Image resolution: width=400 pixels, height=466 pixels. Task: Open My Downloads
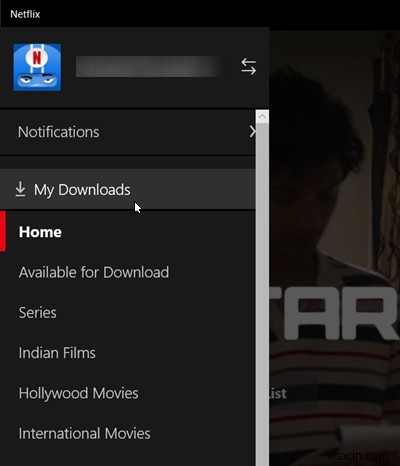[x=128, y=189]
